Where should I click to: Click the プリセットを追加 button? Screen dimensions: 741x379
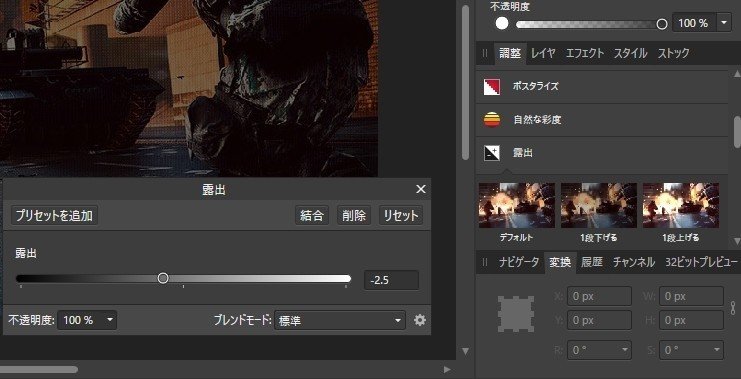pos(54,216)
